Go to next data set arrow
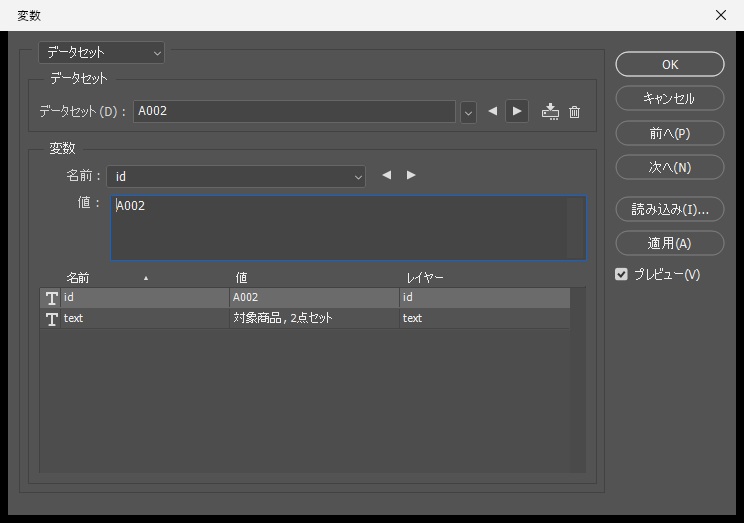Image resolution: width=744 pixels, height=523 pixels. tap(517, 111)
